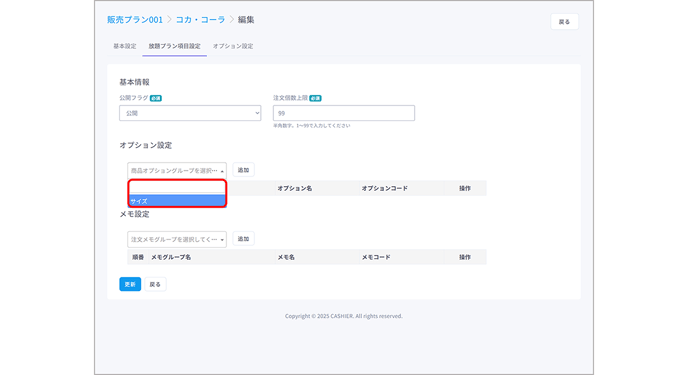Click the blue 更新 button
The height and width of the screenshot is (375, 688).
[x=130, y=284]
